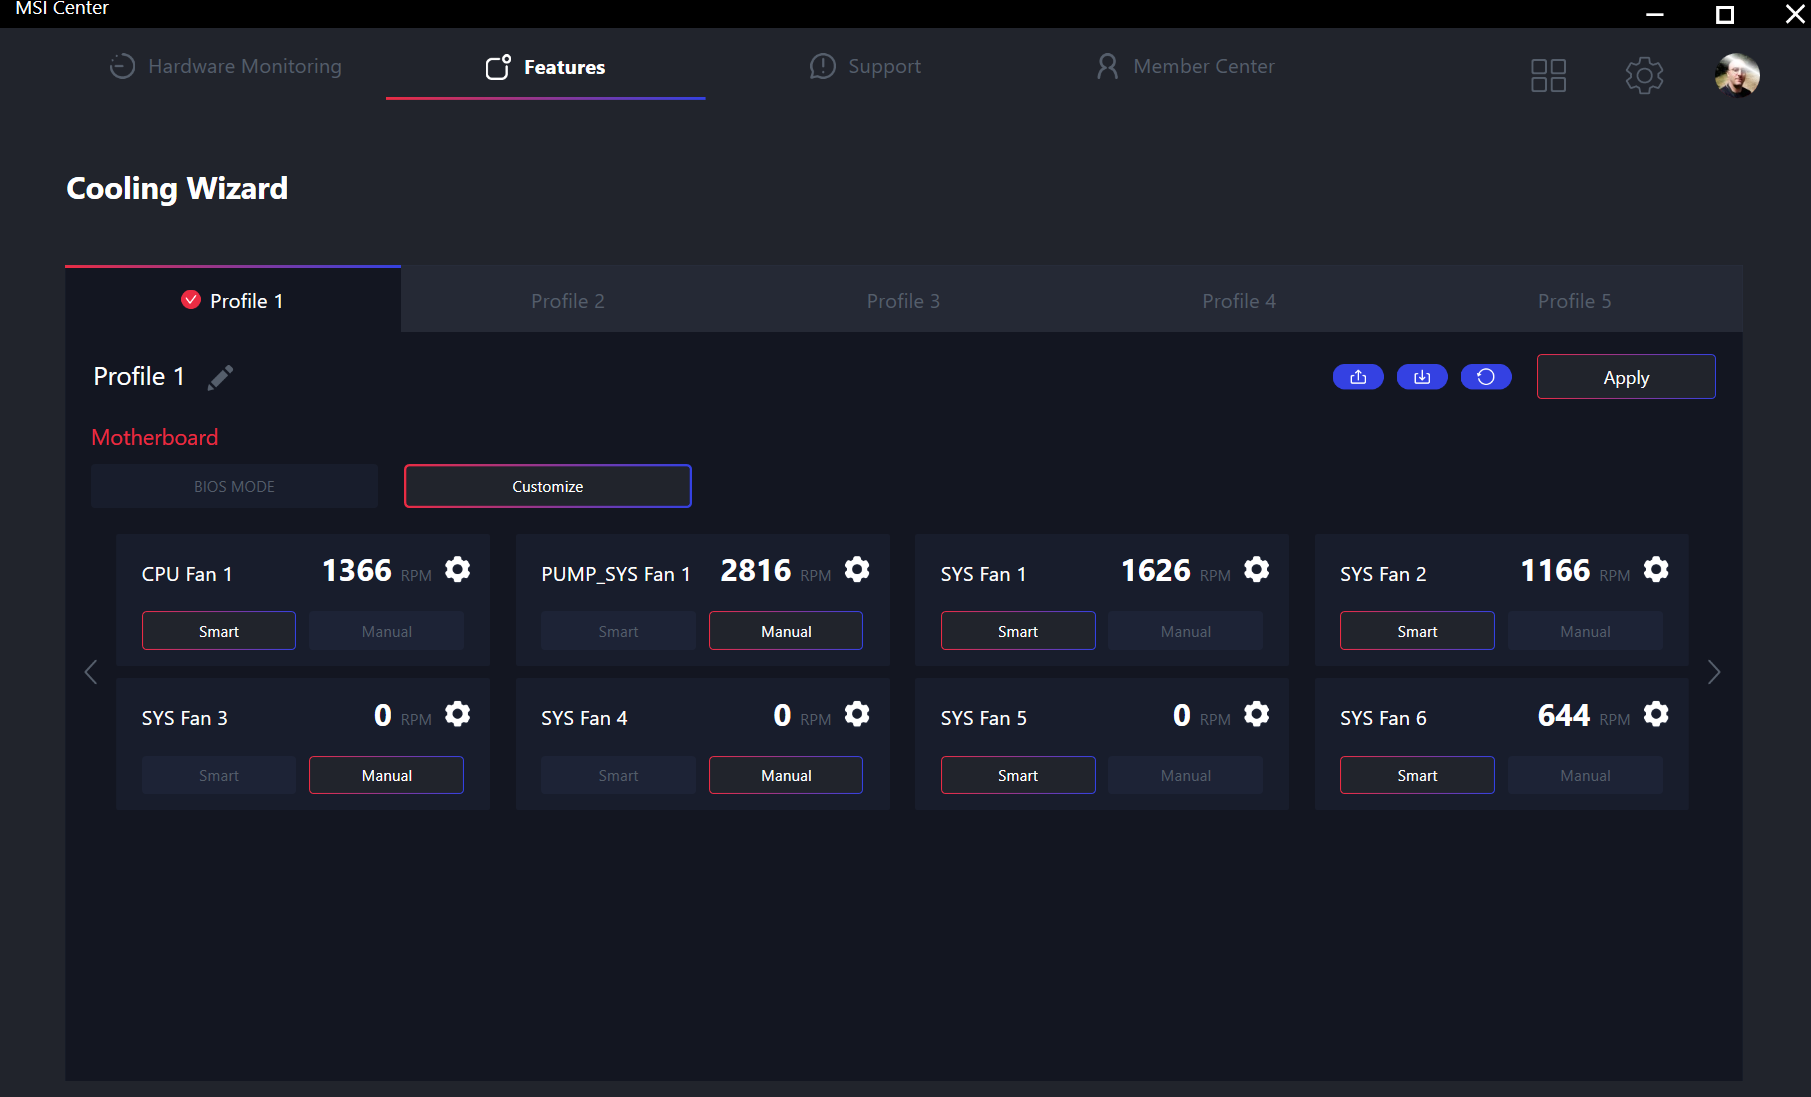Click the pencil icon to rename Profile 1
This screenshot has width=1811, height=1097.
220,377
